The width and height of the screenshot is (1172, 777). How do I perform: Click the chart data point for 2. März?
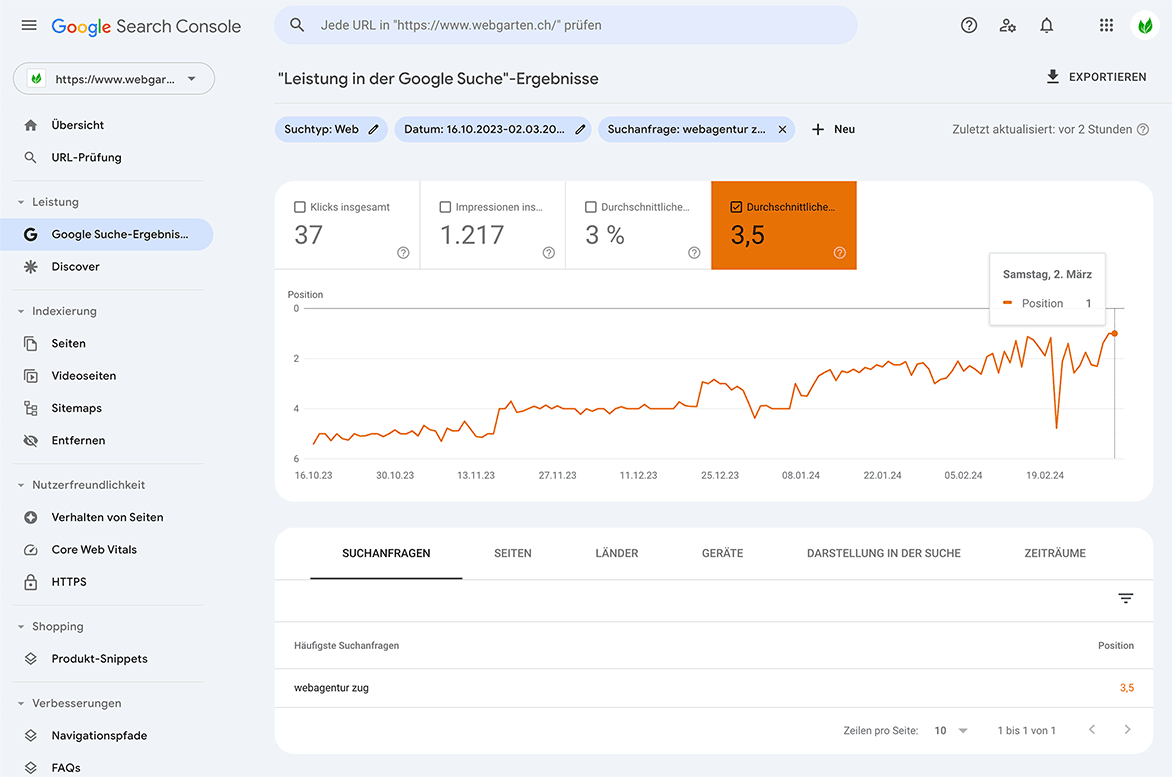point(1114,333)
